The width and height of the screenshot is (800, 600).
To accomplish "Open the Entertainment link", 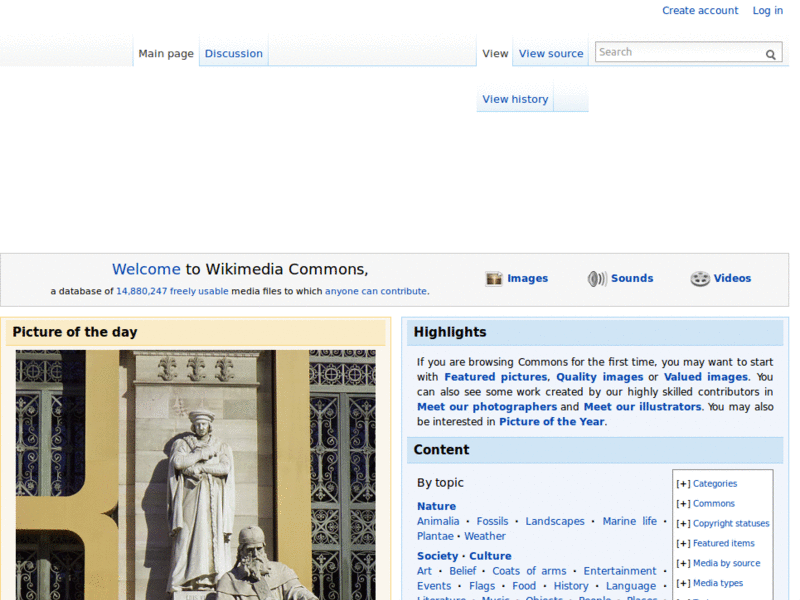I will [x=620, y=570].
